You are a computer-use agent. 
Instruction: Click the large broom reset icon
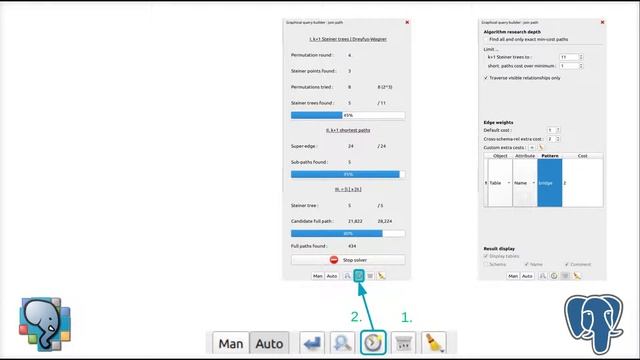point(433,343)
